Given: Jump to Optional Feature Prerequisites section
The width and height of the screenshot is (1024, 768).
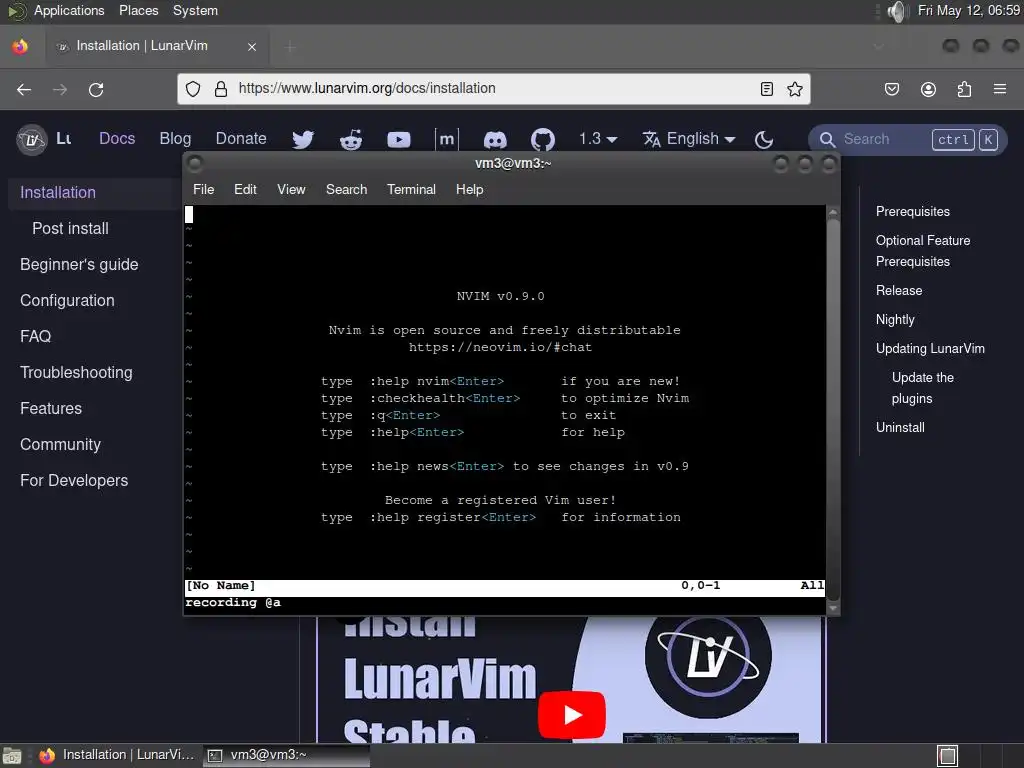Looking at the screenshot, I should tap(923, 251).
